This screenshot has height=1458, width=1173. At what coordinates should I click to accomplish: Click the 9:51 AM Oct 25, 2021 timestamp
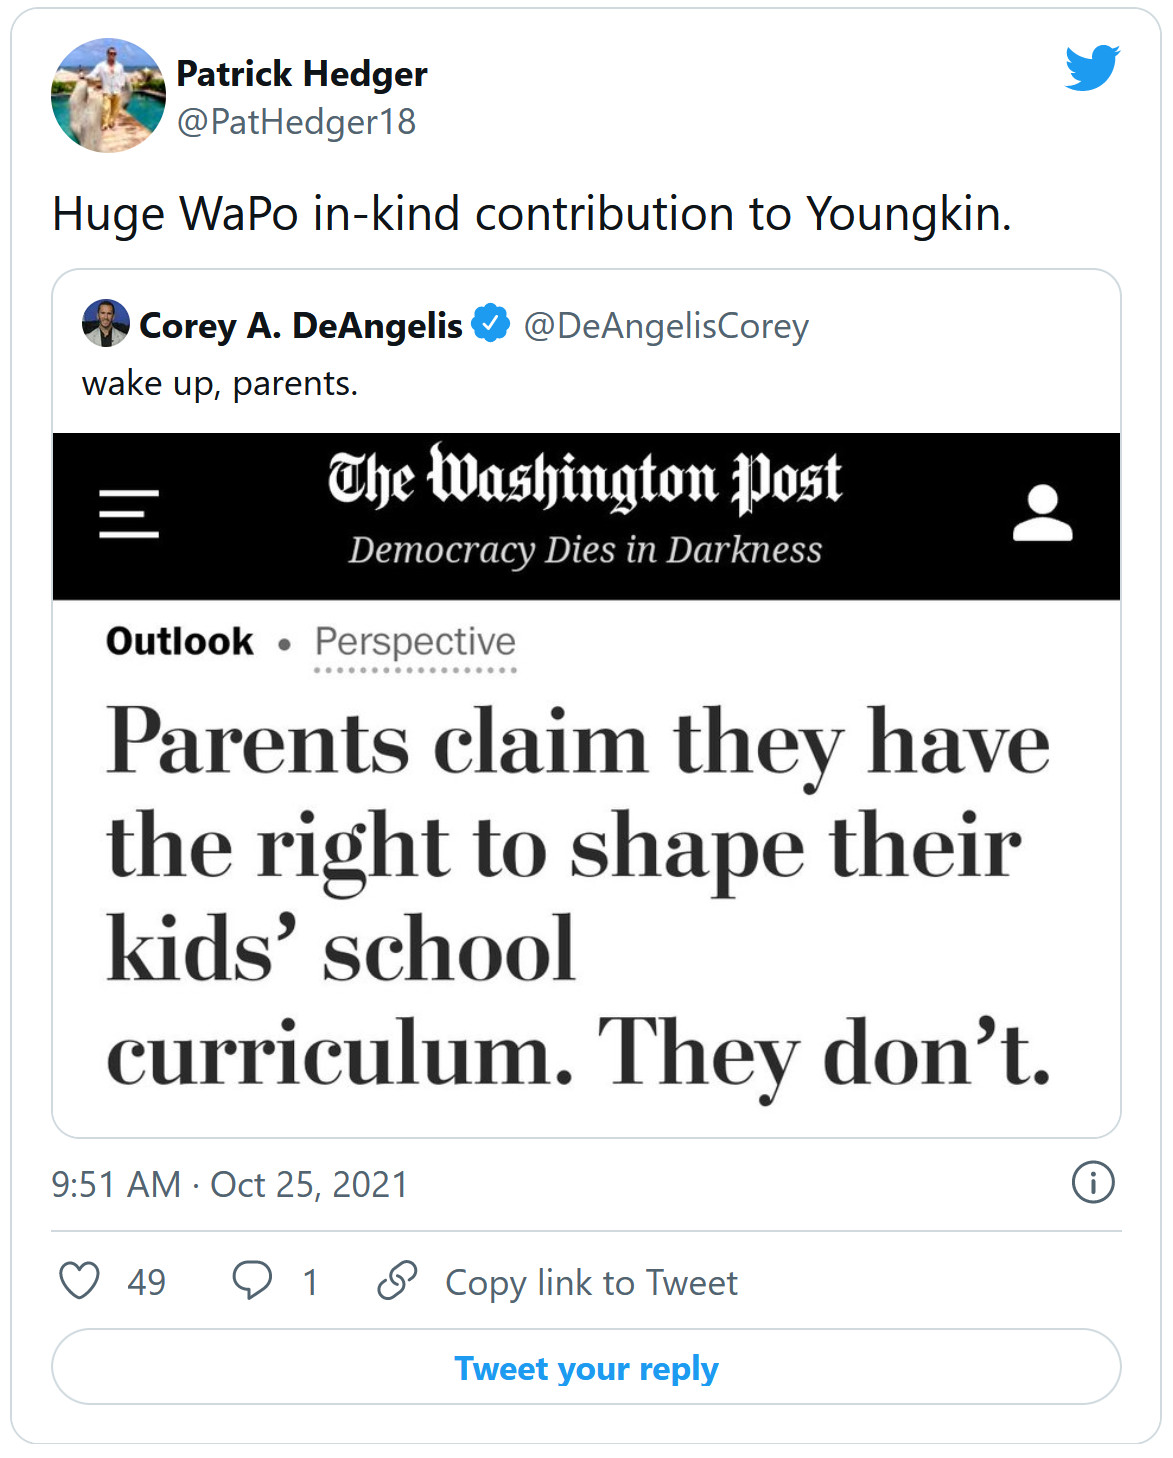pos(230,1185)
